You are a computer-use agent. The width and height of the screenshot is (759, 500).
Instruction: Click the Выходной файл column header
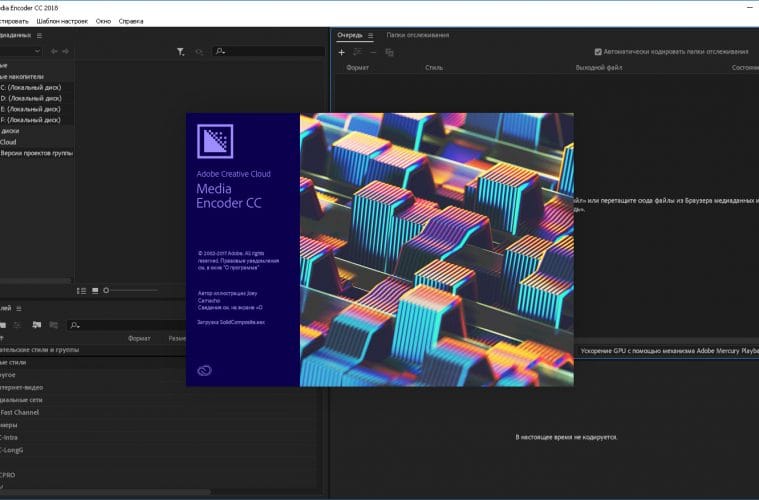tap(597, 68)
